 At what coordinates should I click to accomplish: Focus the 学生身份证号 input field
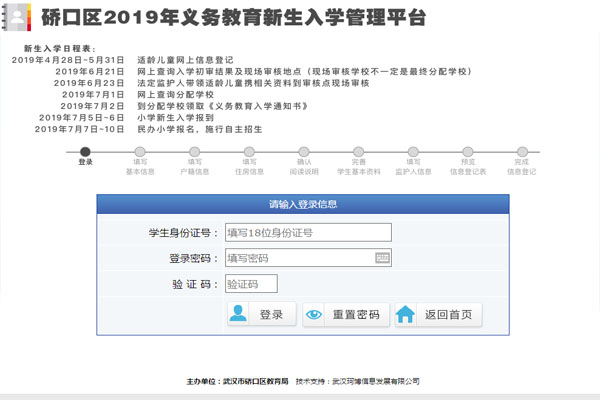coord(307,233)
